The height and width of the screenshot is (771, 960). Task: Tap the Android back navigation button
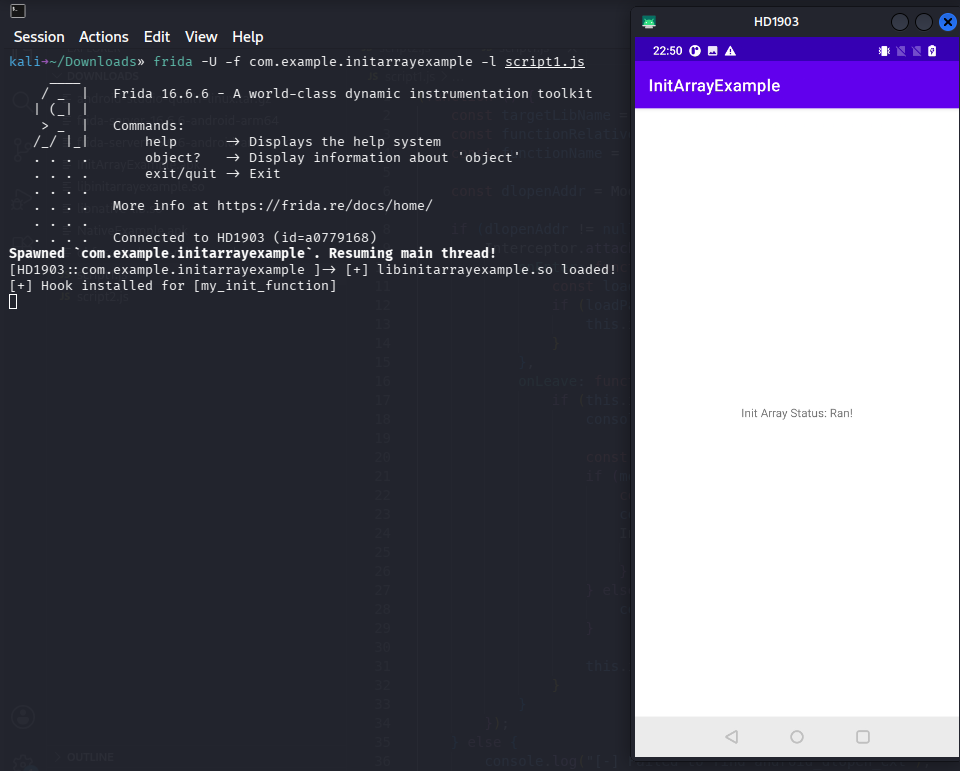[732, 737]
